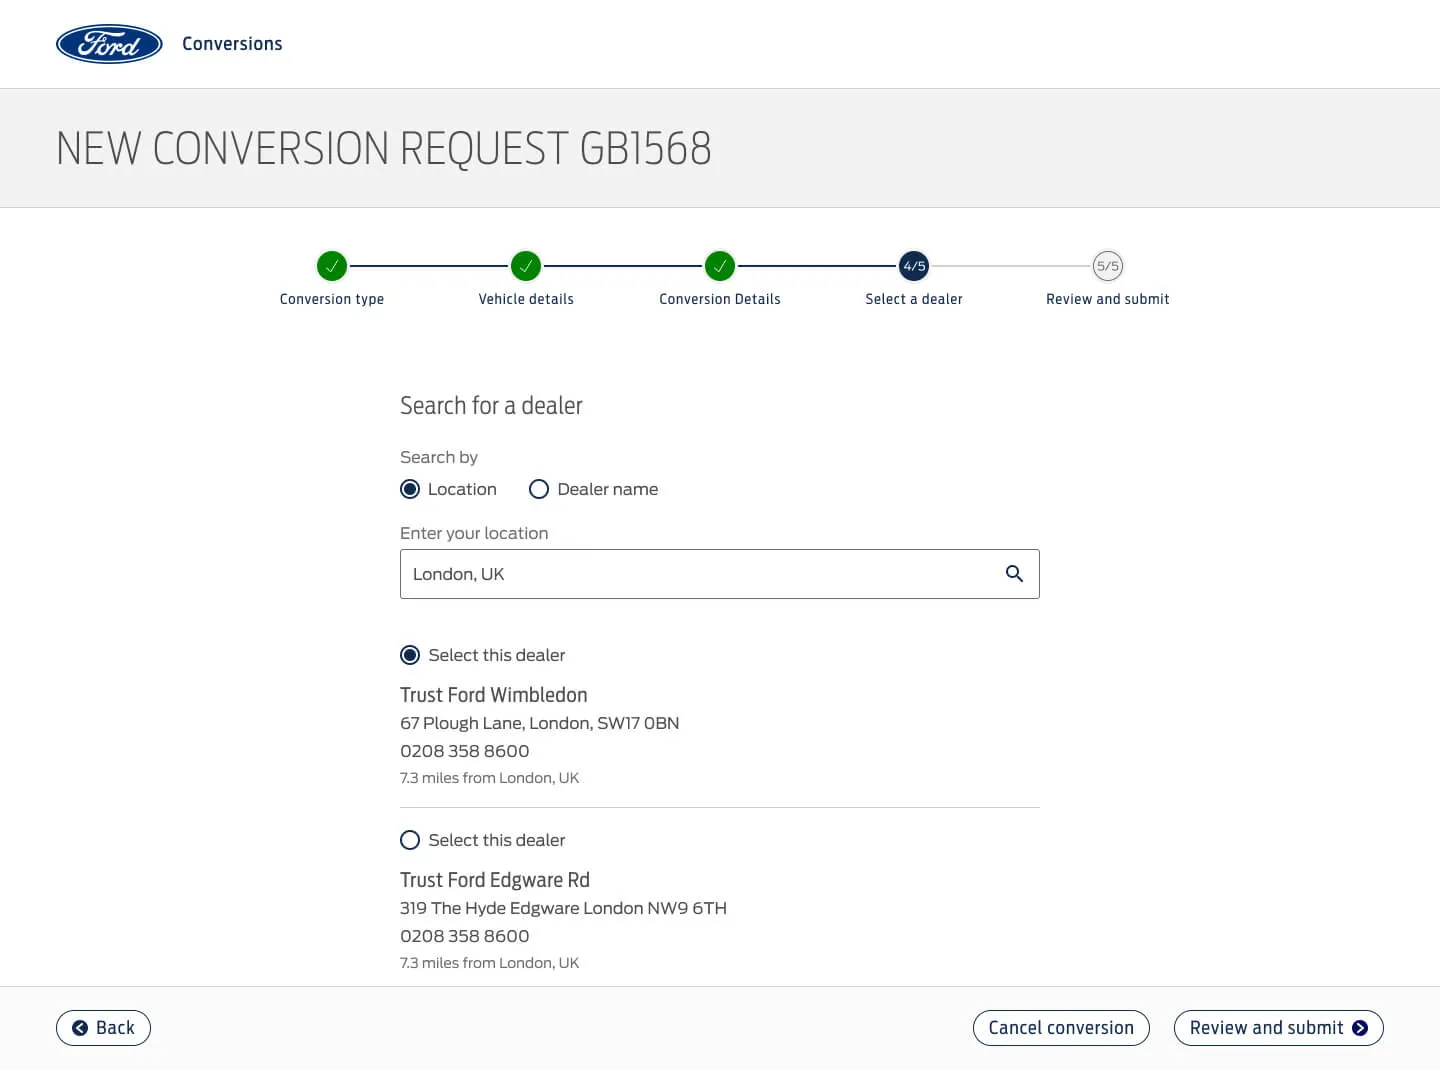The image size is (1440, 1070).
Task: Click Wimbledon dealer phone number 0208 358 8600
Action: pos(465,751)
